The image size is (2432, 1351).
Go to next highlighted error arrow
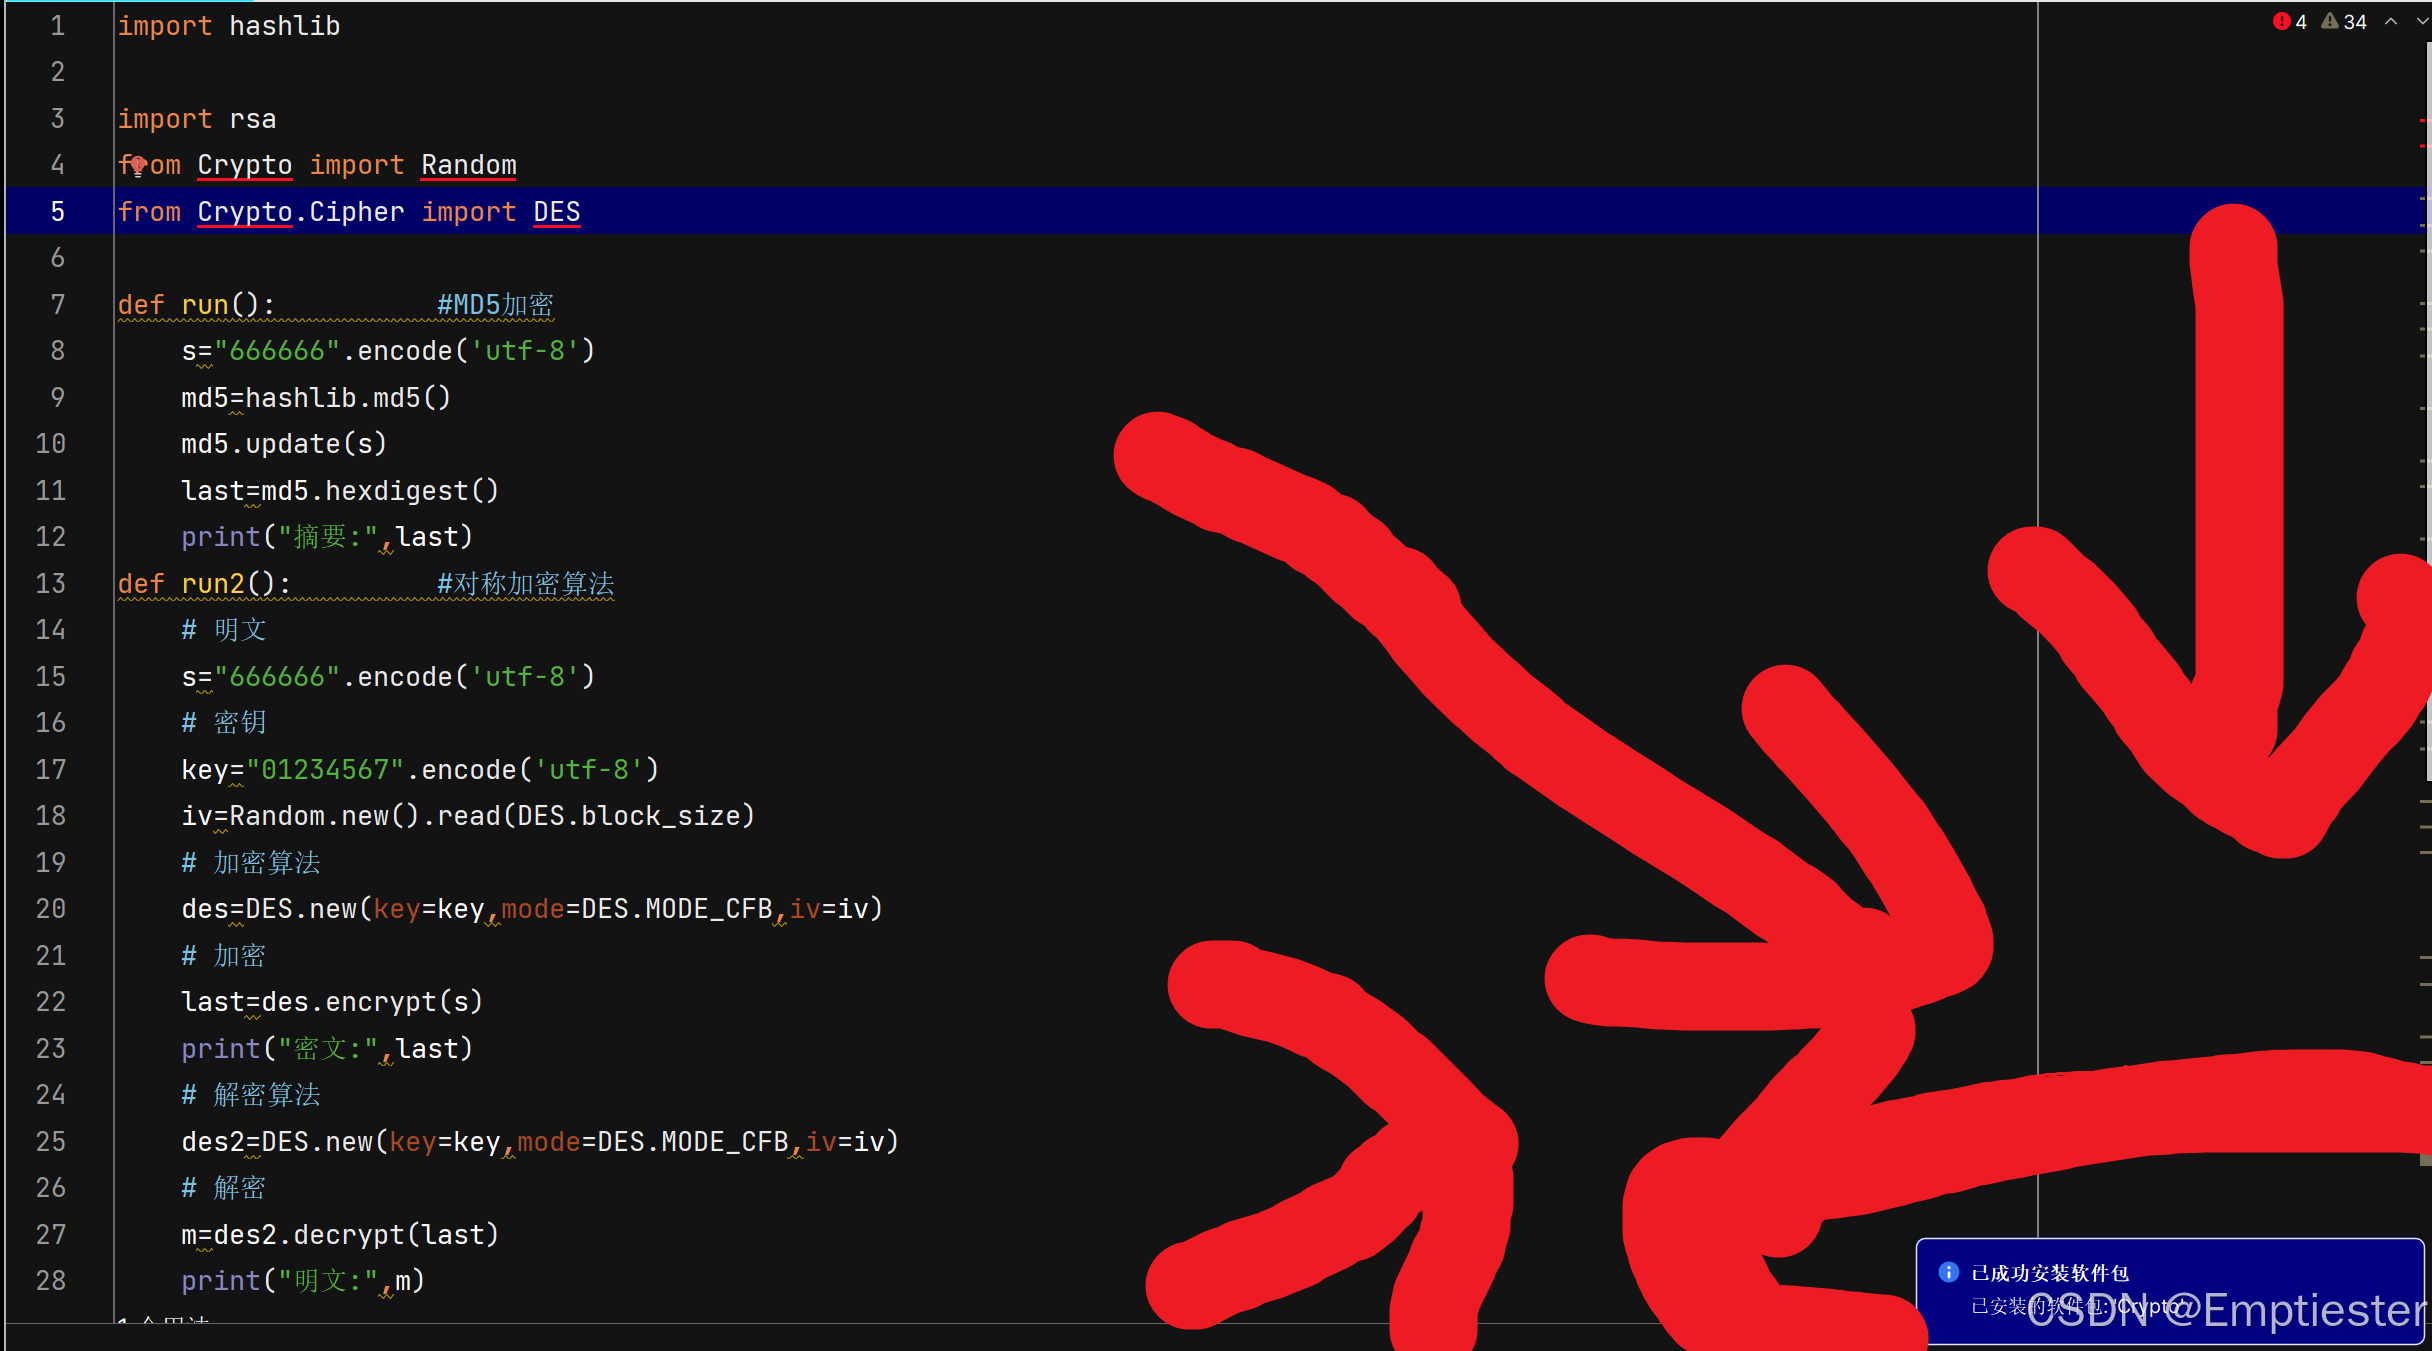[2422, 21]
